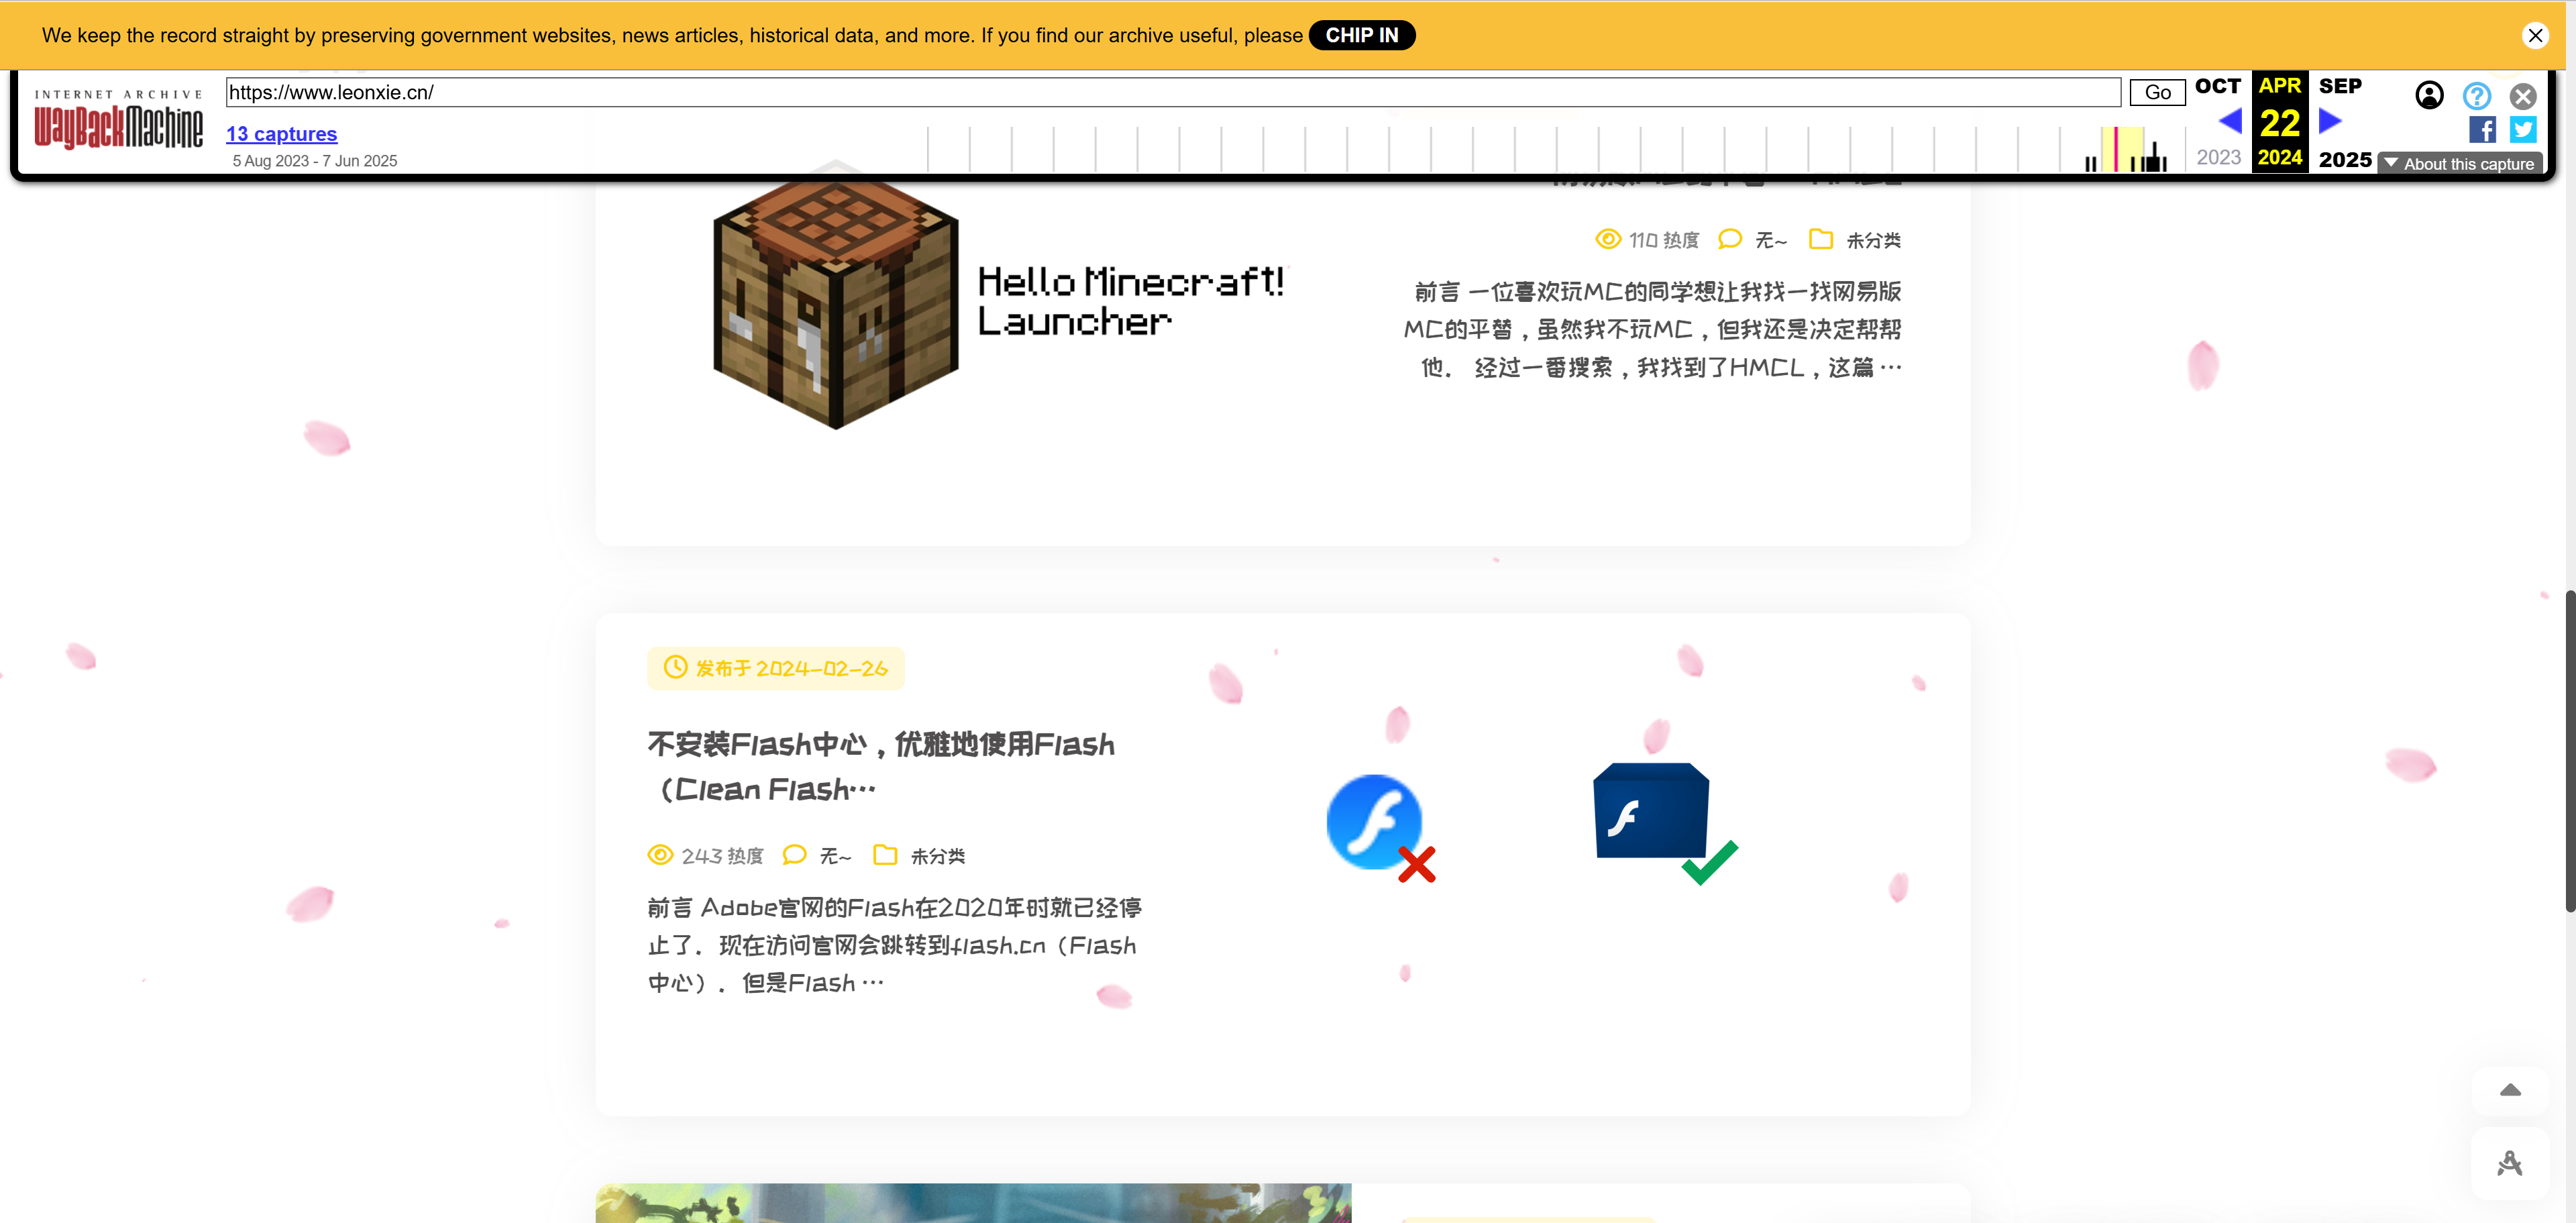Open the Flash post excerpt text

pos(895,945)
